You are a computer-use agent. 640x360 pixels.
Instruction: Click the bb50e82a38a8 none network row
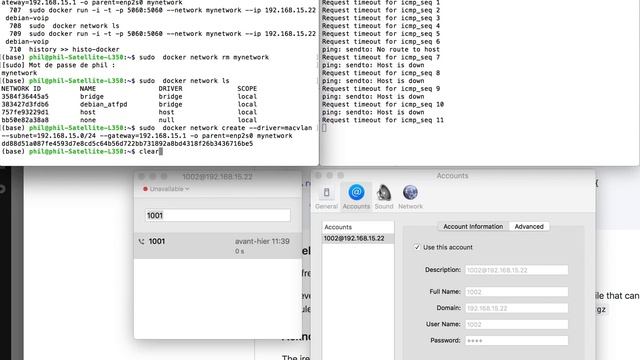pos(129,120)
